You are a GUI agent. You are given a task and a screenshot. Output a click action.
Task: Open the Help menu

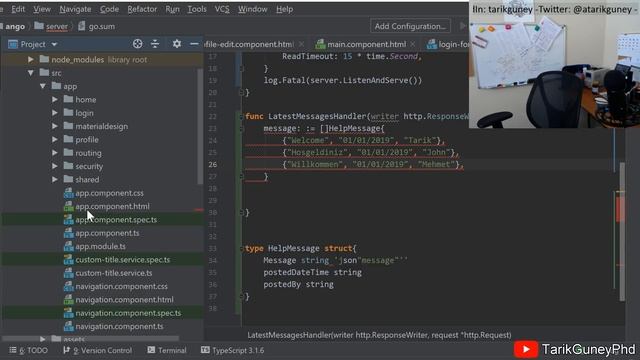coord(284,9)
